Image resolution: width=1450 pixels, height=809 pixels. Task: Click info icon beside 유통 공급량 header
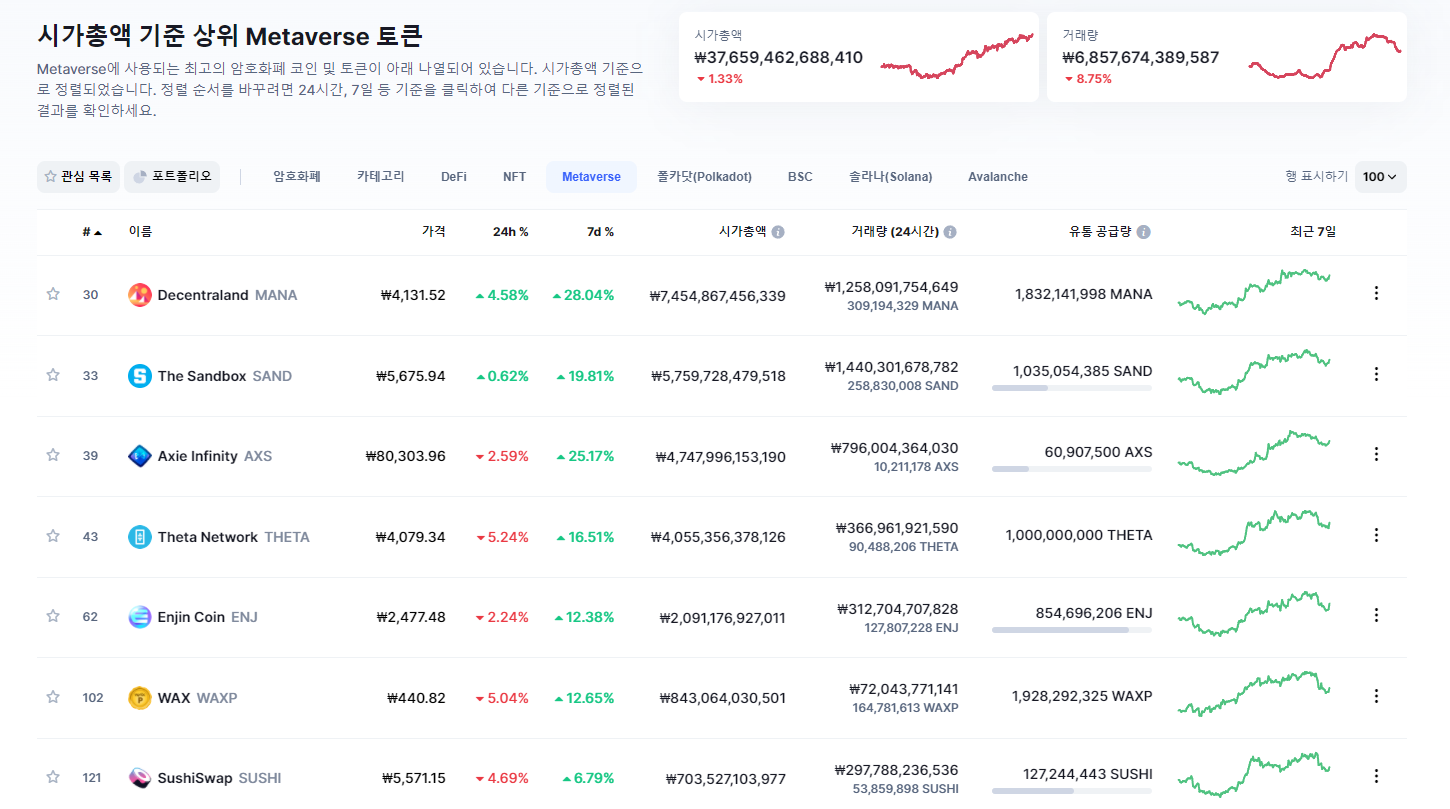1144,232
